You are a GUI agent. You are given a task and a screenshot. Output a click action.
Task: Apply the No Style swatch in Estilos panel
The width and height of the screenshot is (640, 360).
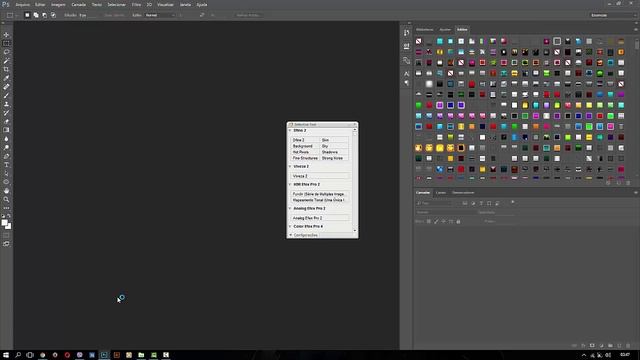tap(418, 41)
